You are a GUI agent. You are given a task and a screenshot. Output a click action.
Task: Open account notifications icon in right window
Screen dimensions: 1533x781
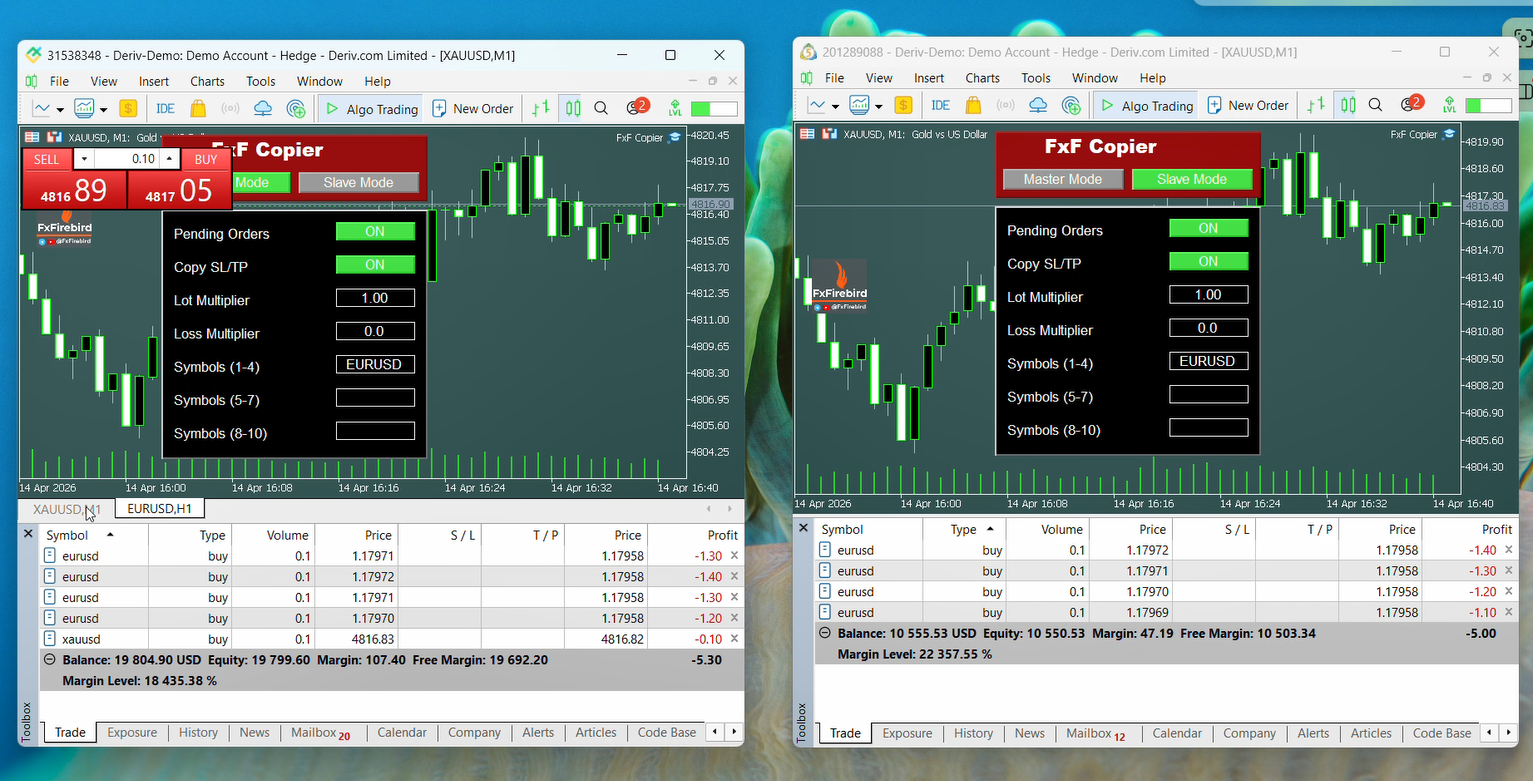click(x=1412, y=103)
